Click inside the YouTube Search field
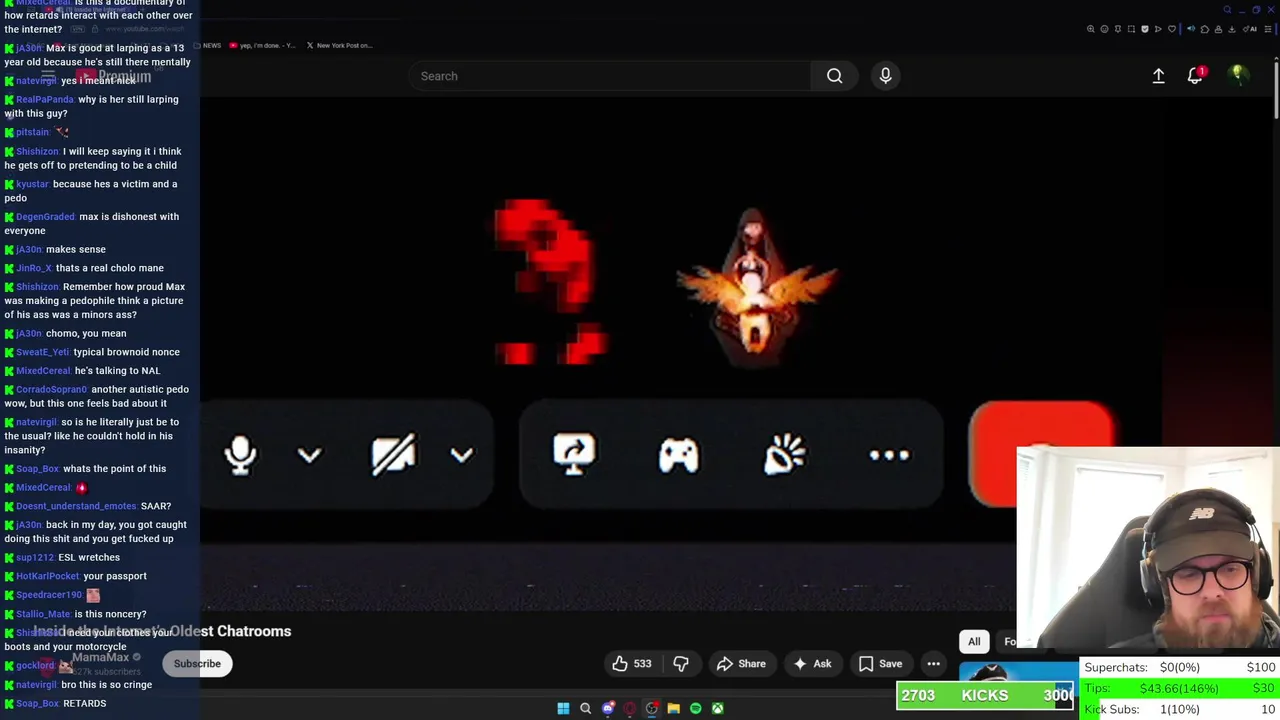The image size is (1280, 720). [x=610, y=76]
